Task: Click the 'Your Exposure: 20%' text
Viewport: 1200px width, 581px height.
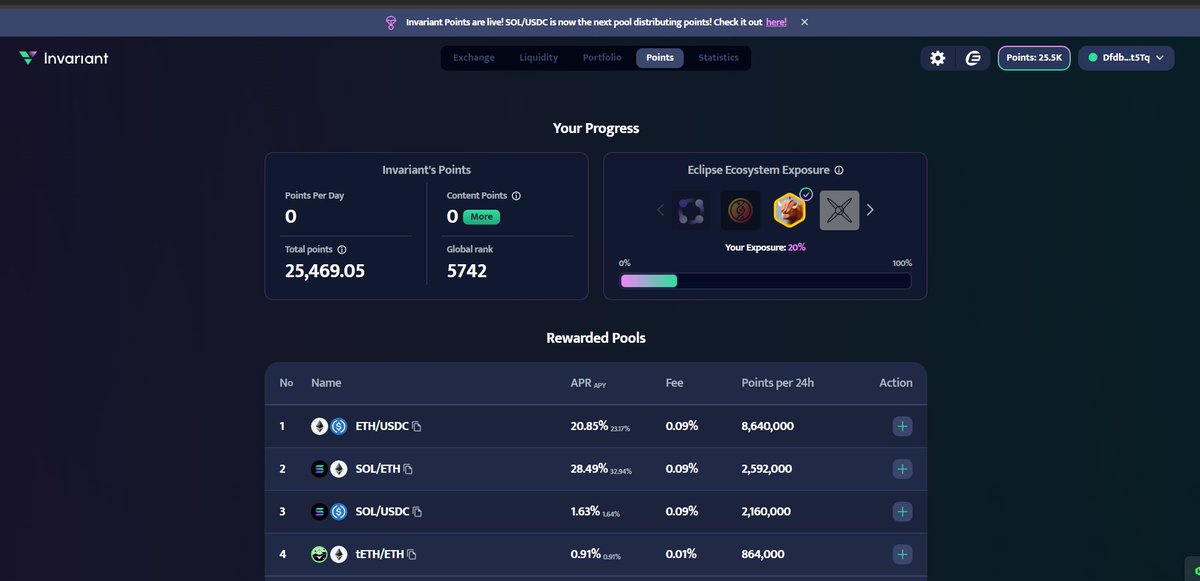Action: (765, 247)
